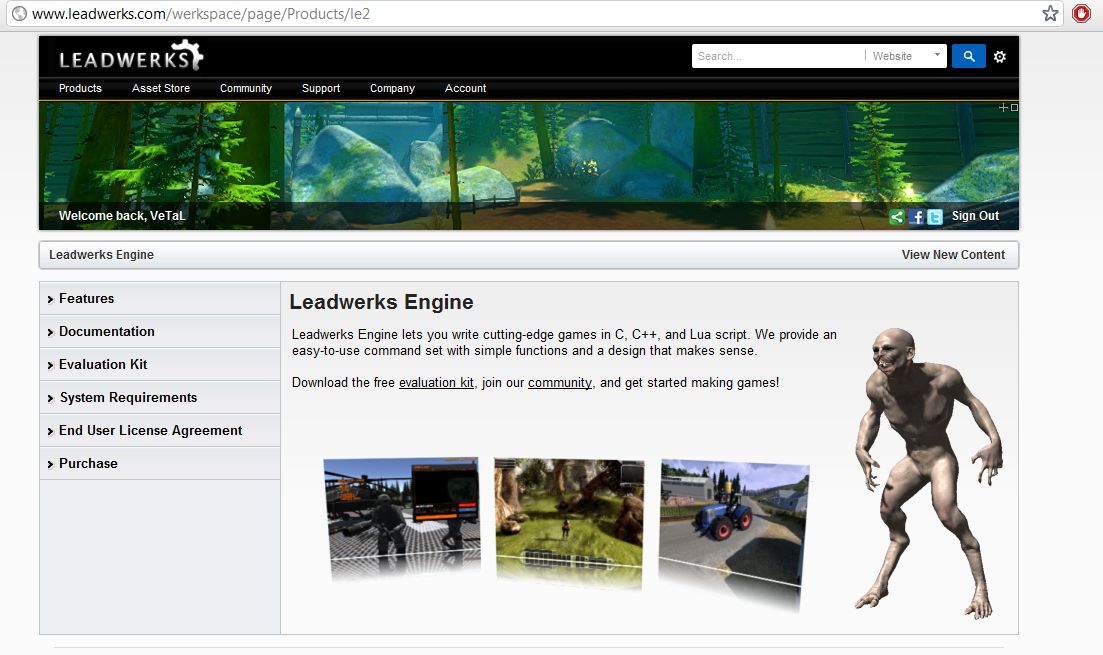Click the green share icon

click(897, 217)
